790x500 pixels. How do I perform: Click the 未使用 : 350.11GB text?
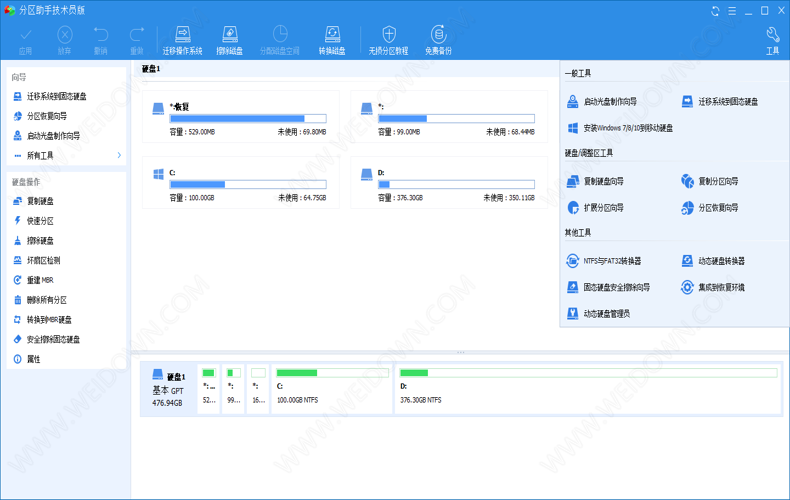509,198
